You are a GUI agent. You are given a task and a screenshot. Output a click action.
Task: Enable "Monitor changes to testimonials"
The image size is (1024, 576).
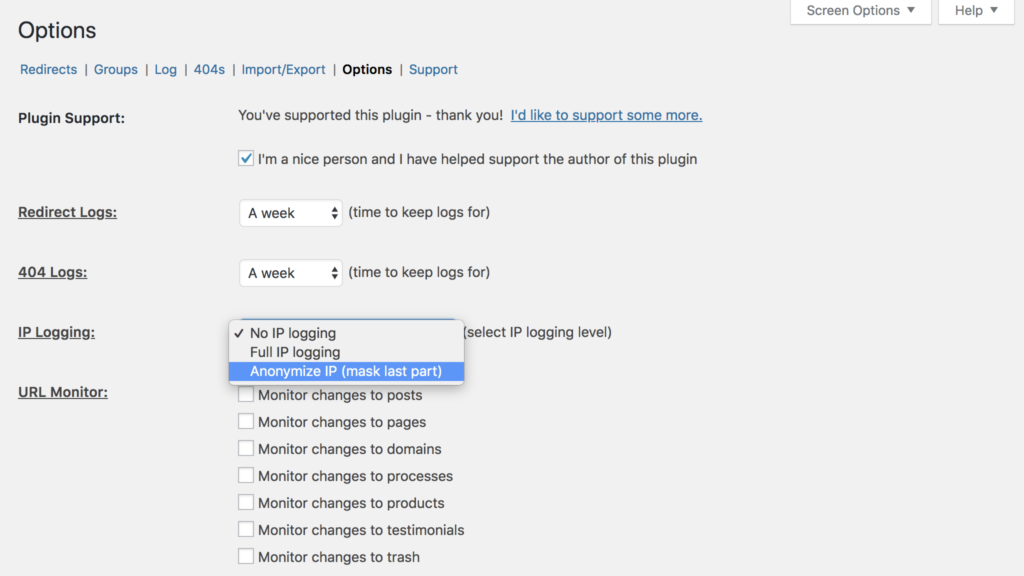(246, 530)
